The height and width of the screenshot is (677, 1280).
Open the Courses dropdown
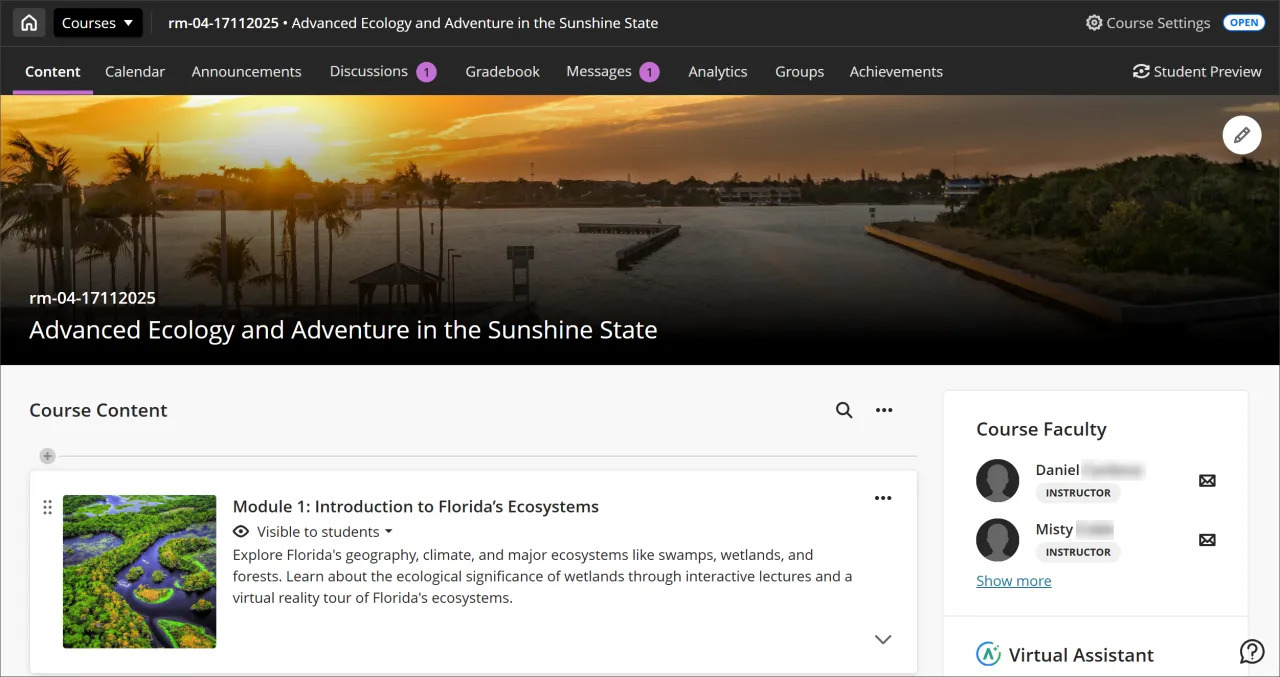pyautogui.click(x=97, y=22)
